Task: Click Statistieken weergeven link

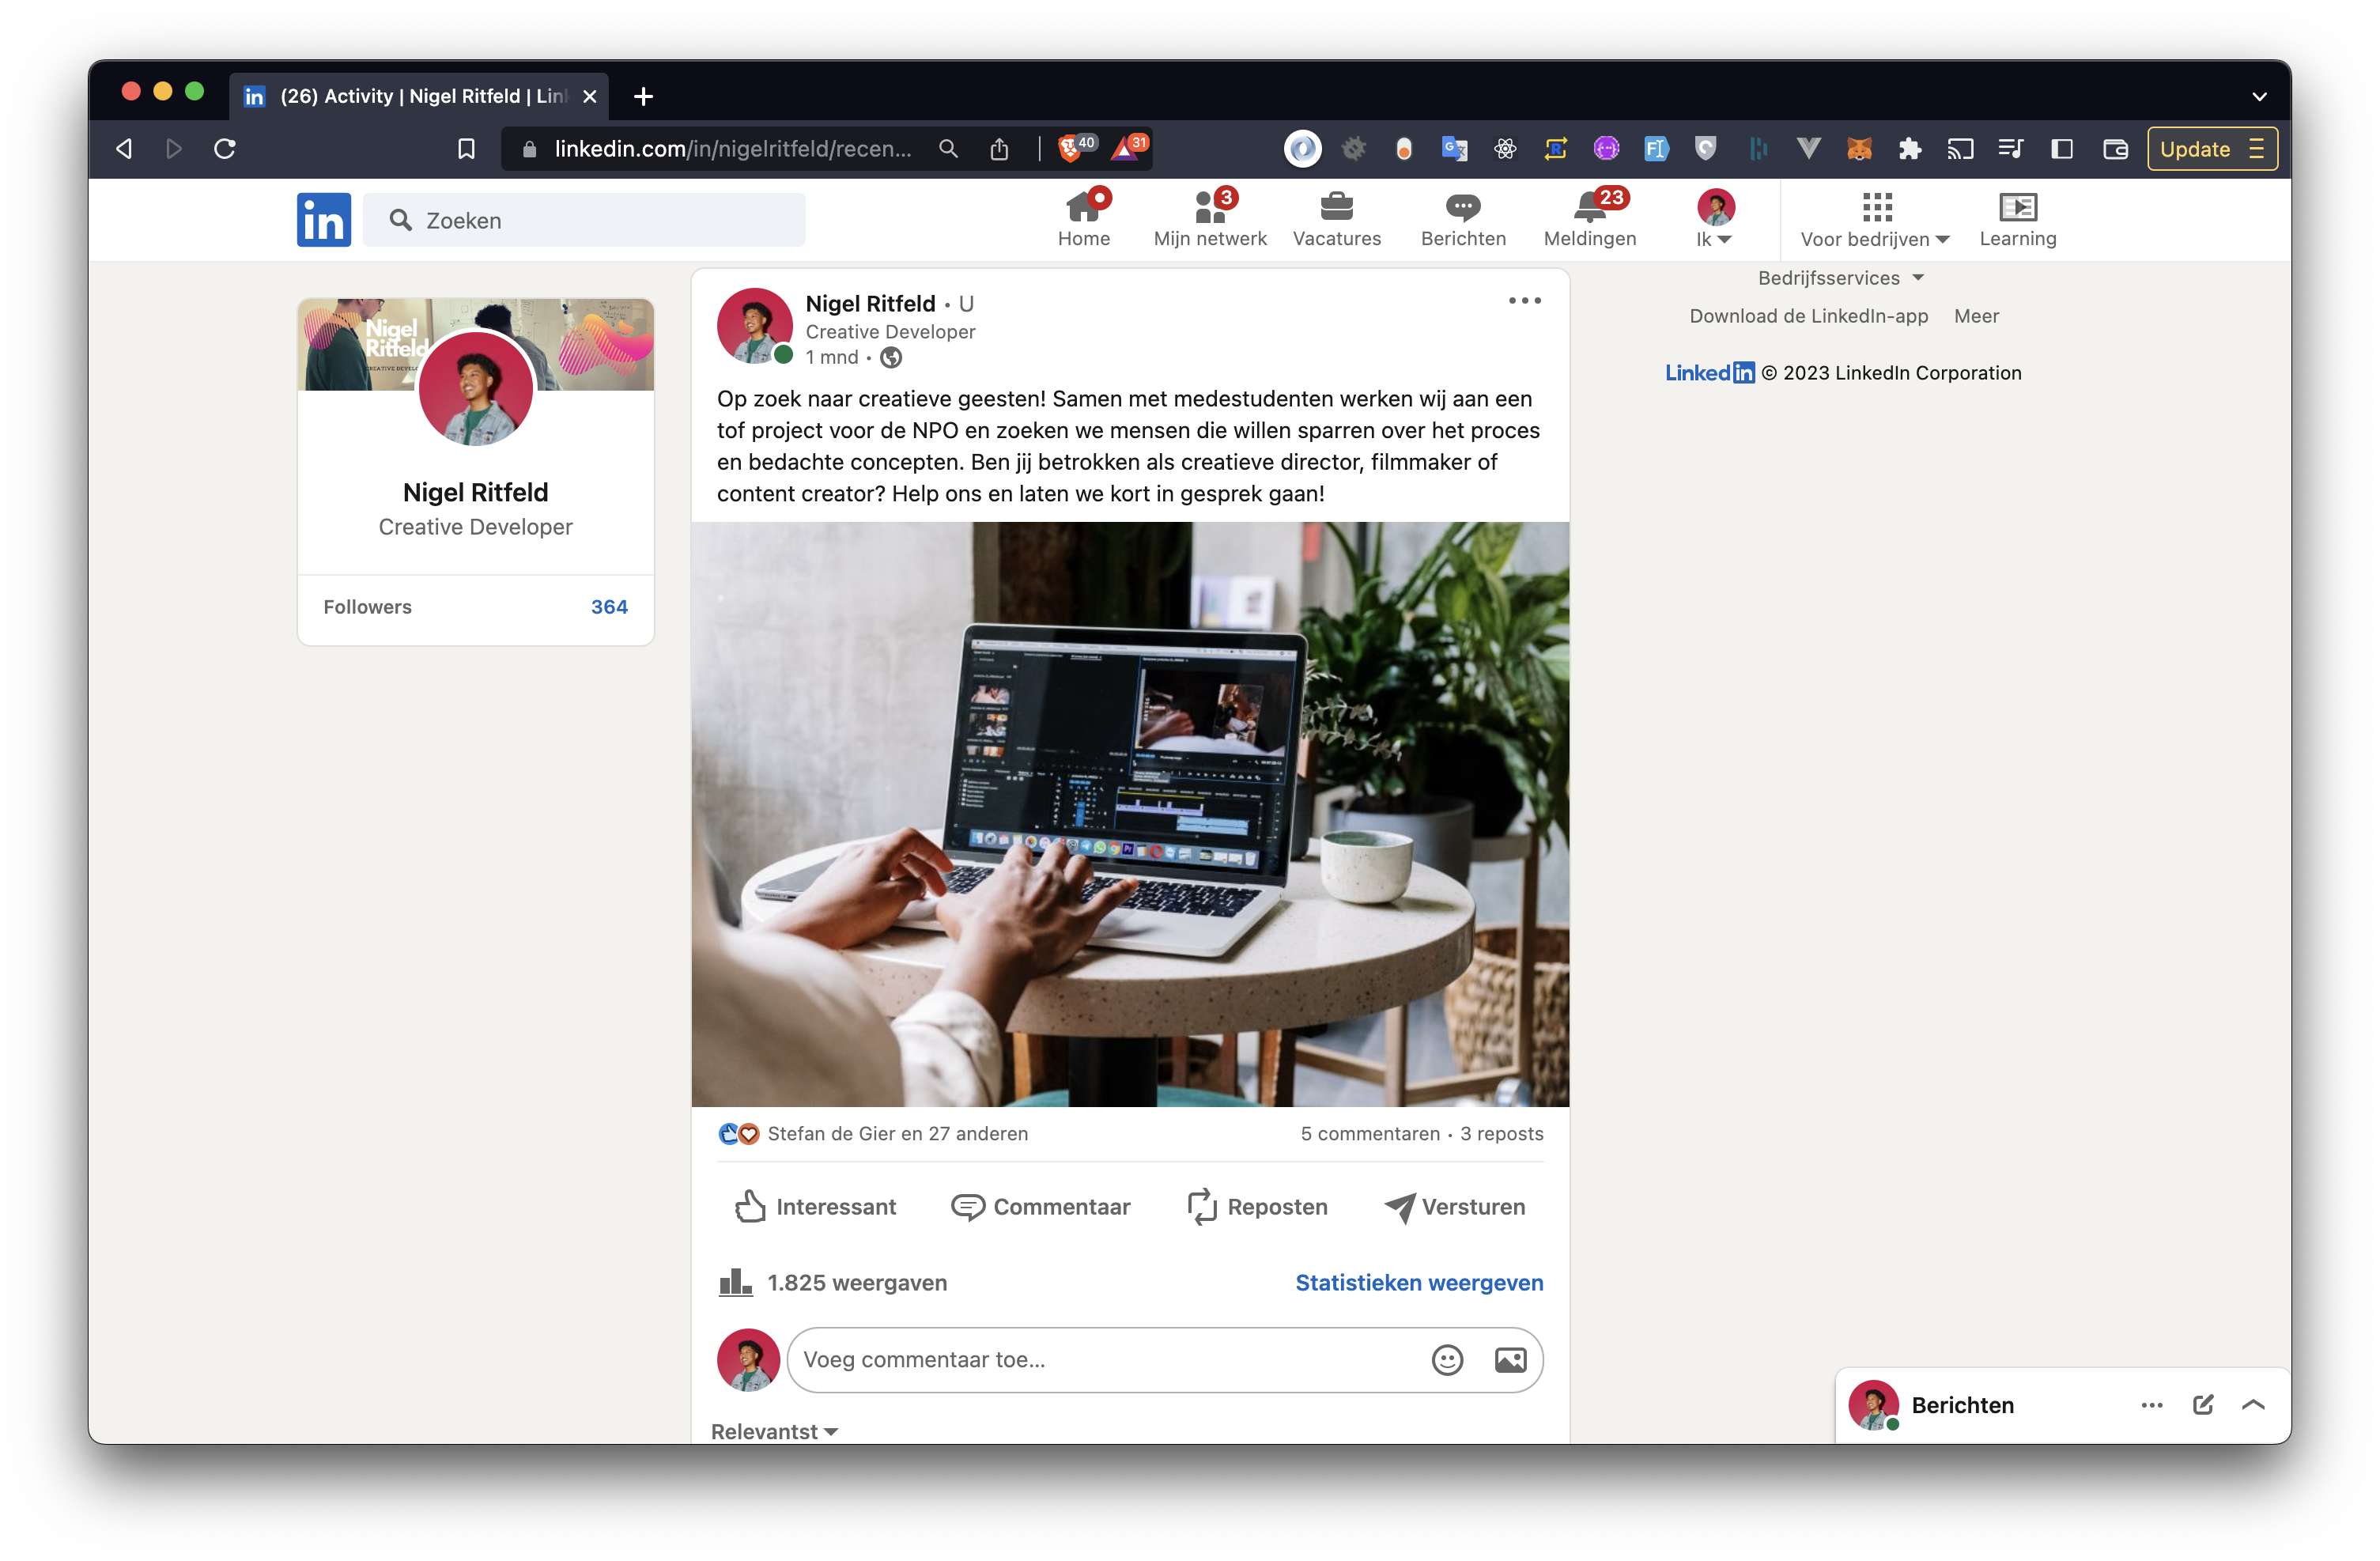Action: point(1418,1282)
